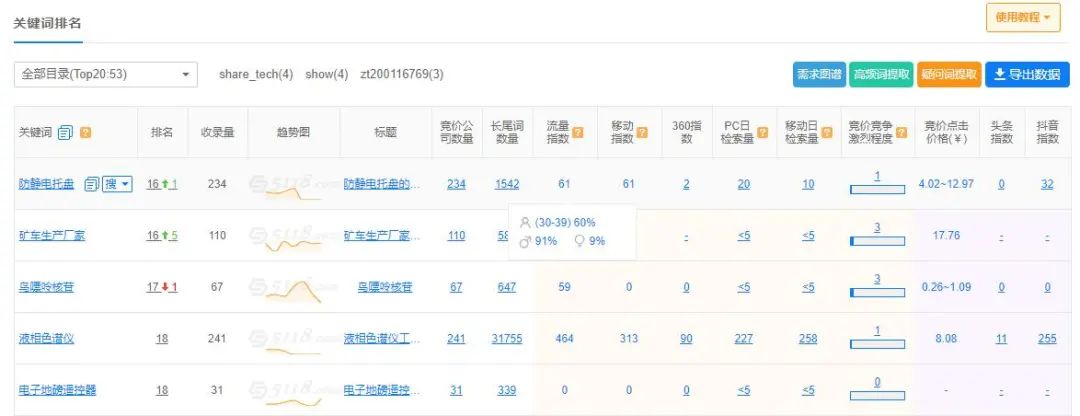Click the 高频词提取 button

point(881,74)
